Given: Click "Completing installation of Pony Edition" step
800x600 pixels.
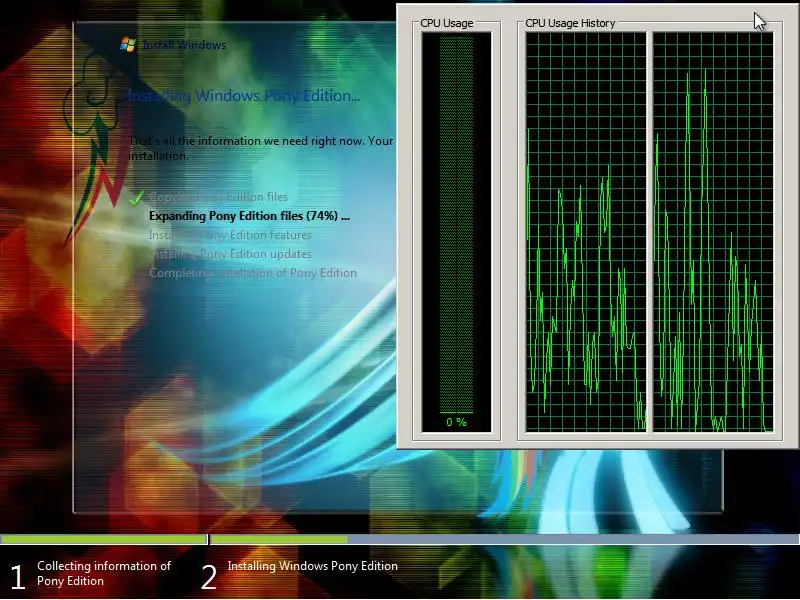Looking at the screenshot, I should click(253, 273).
